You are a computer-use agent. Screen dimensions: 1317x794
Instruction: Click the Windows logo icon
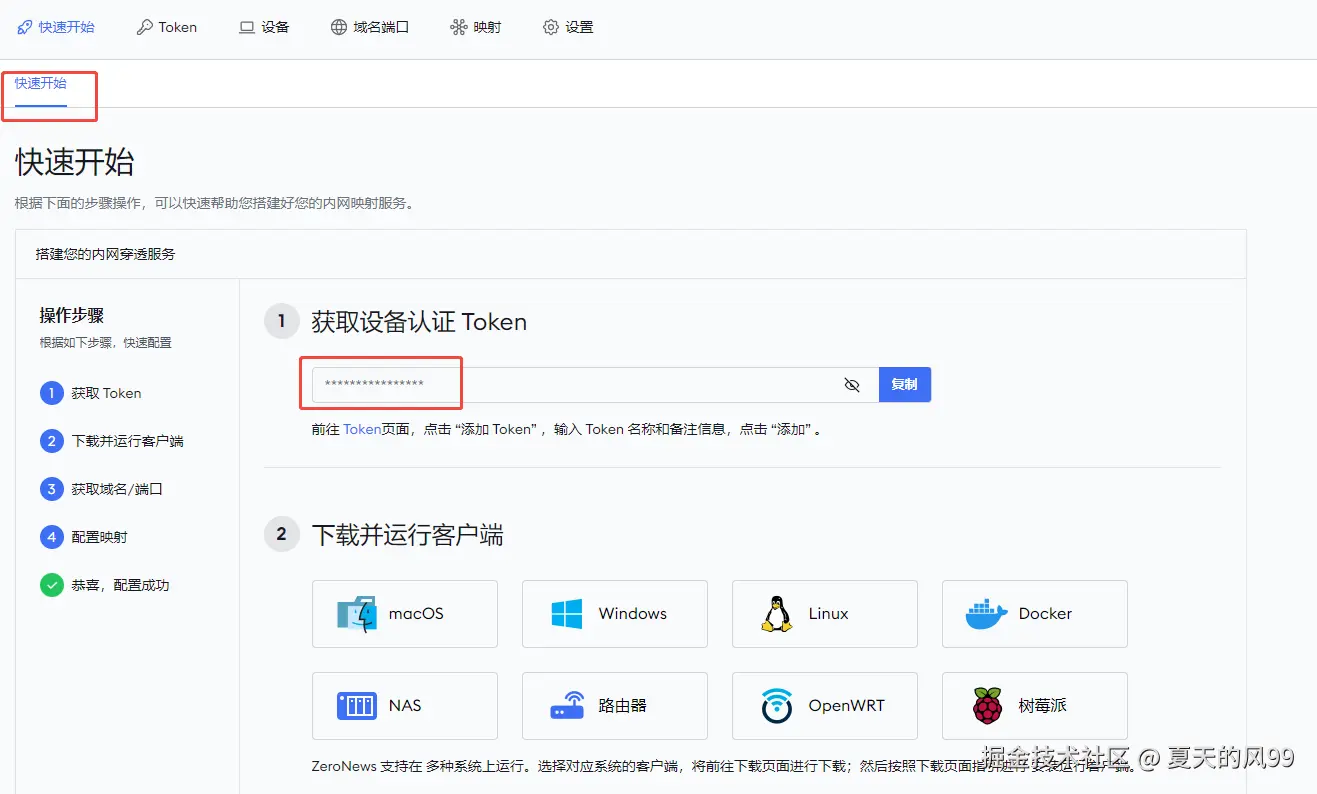(x=567, y=614)
